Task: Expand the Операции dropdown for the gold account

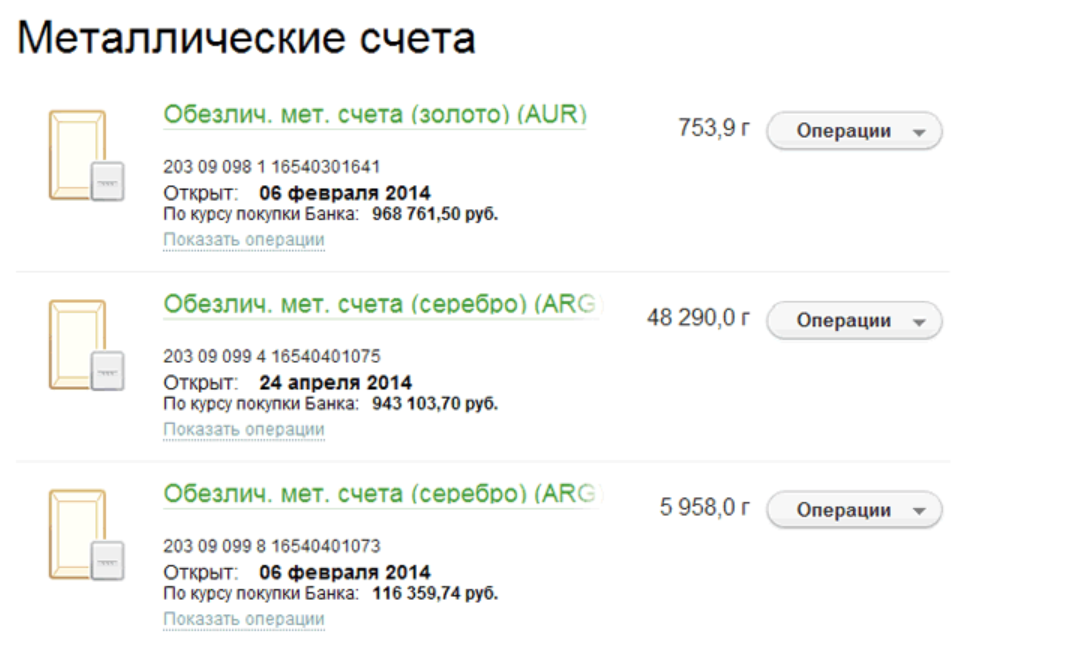Action: tap(854, 131)
